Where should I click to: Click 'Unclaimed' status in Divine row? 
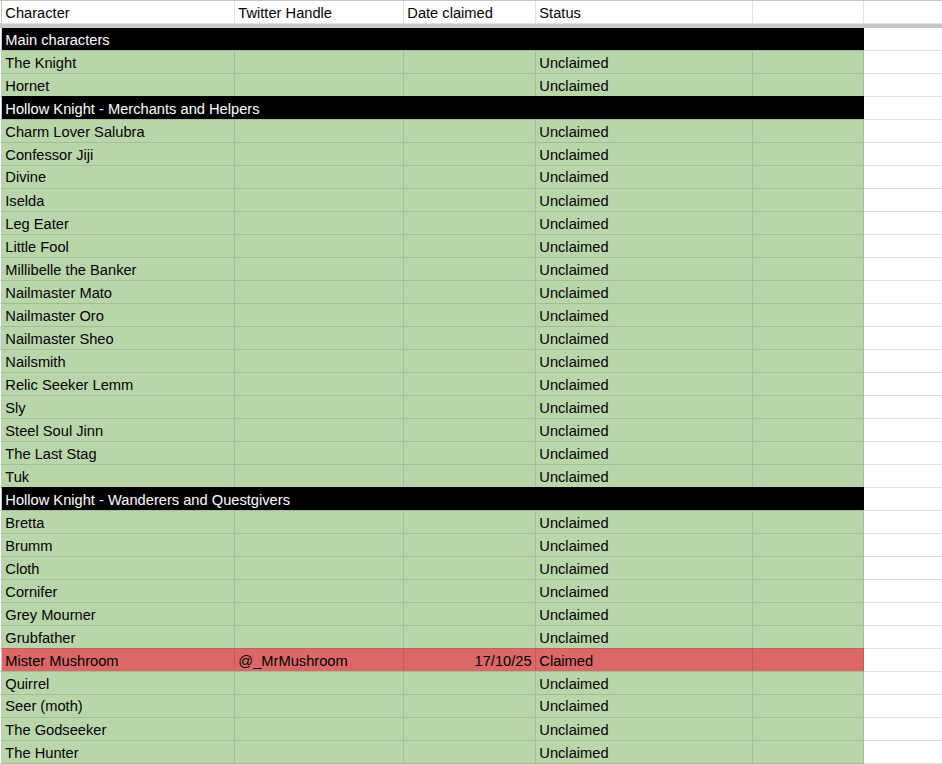pos(644,177)
